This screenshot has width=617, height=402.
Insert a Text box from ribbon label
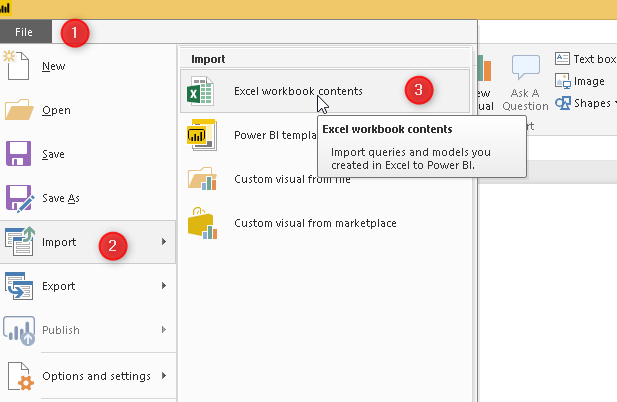pyautogui.click(x=595, y=59)
